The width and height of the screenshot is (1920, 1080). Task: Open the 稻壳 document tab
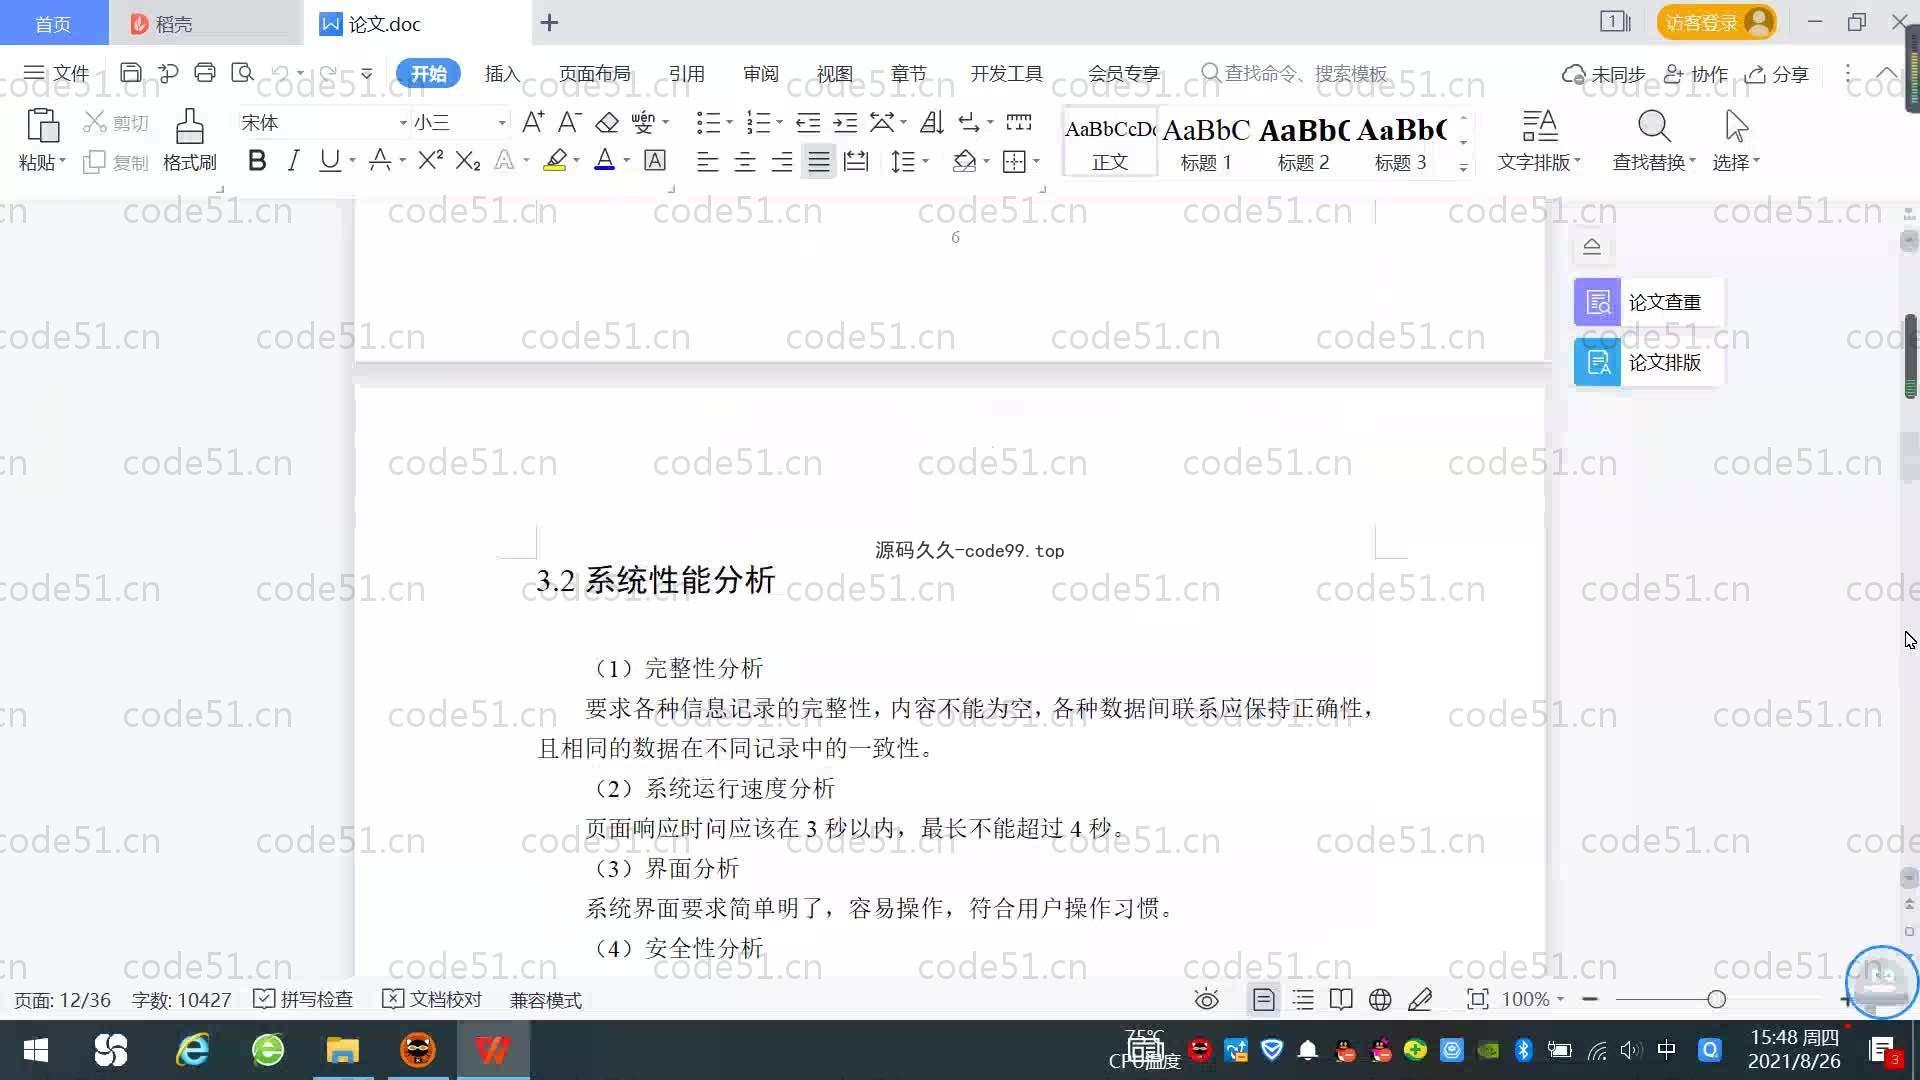[x=205, y=23]
